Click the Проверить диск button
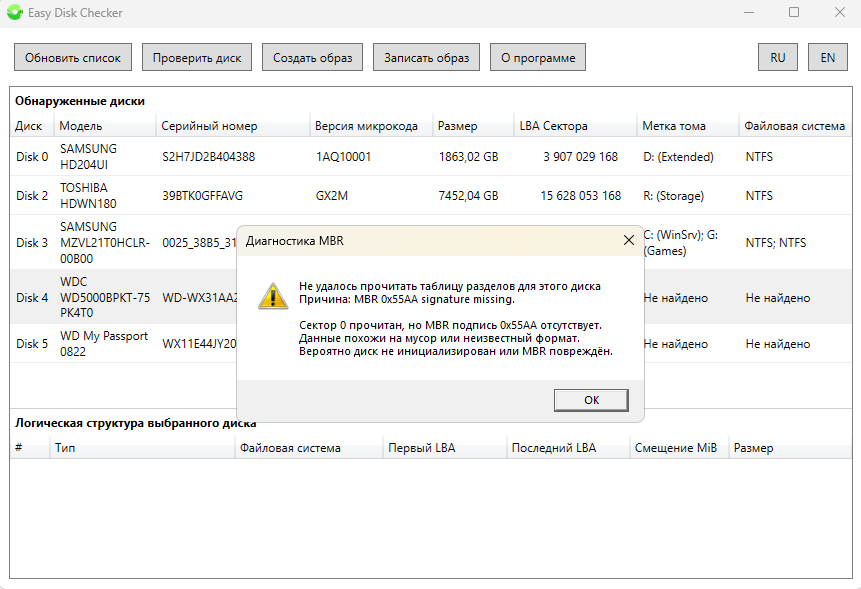The width and height of the screenshot is (861, 589). (197, 58)
